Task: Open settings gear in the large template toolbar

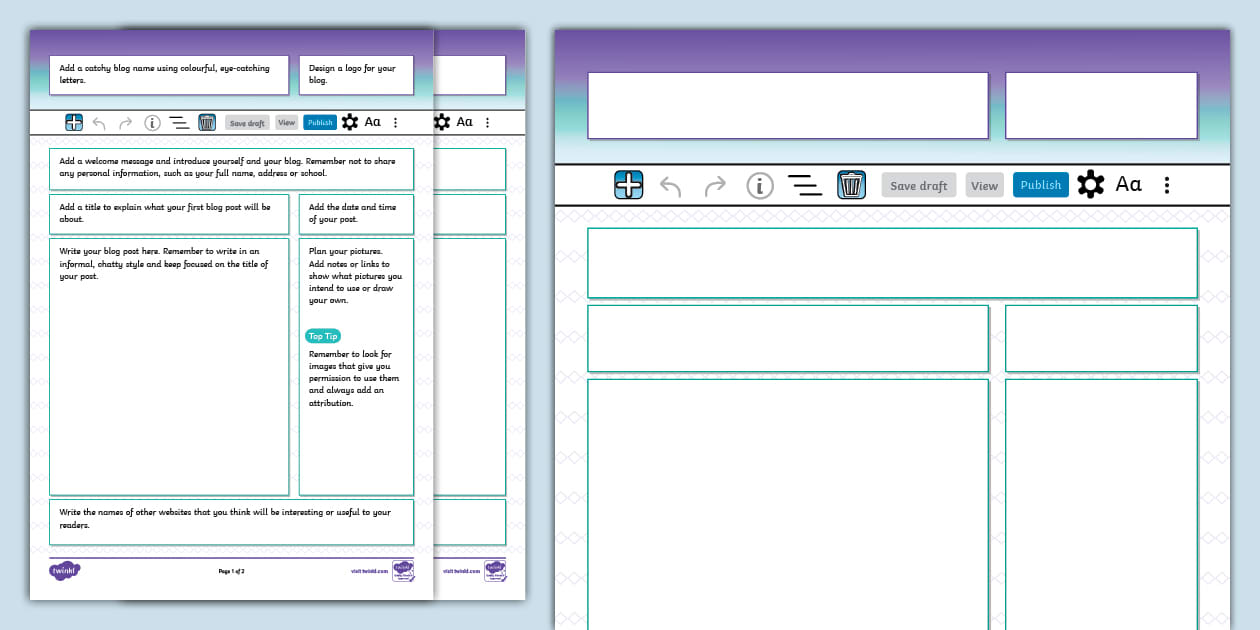Action: (1091, 185)
